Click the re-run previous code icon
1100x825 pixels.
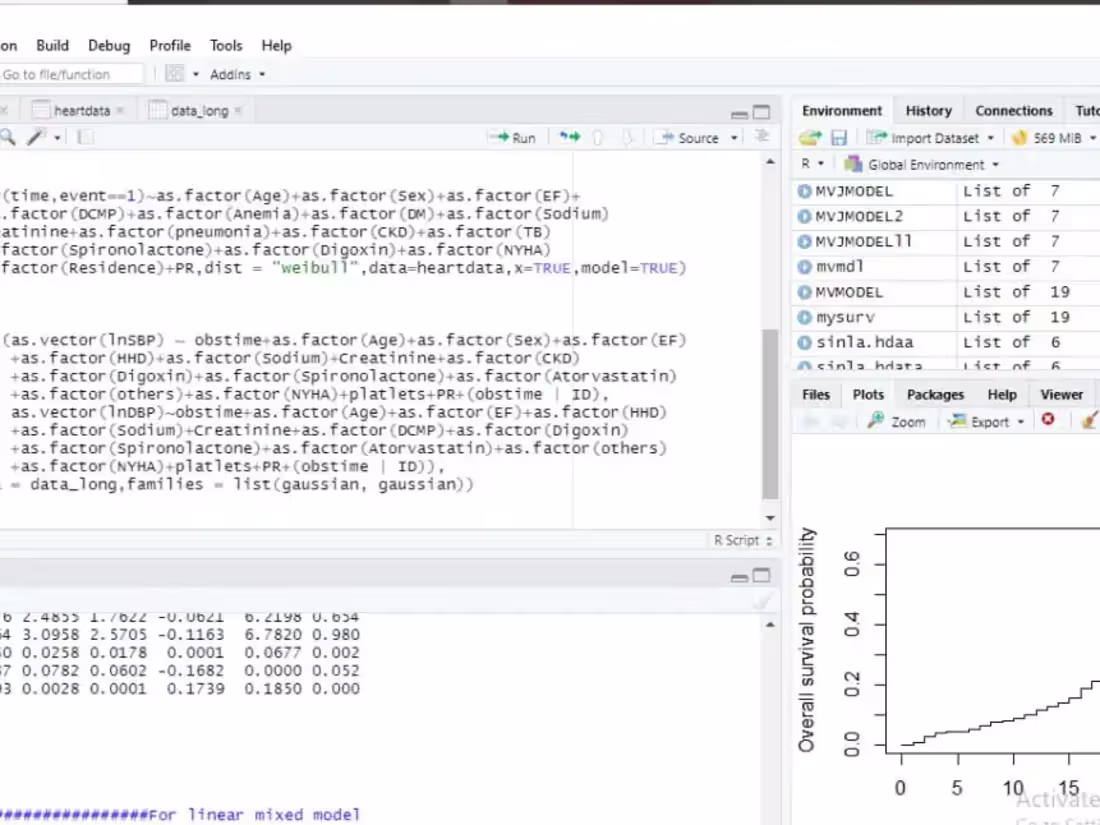pos(569,138)
